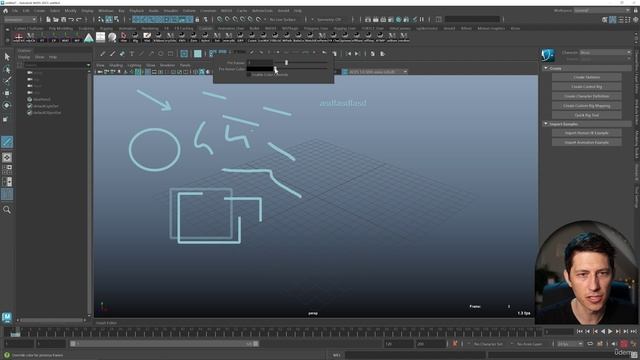Select the Blue Pencil arrow tool
640x360 pixels.
pos(151,54)
